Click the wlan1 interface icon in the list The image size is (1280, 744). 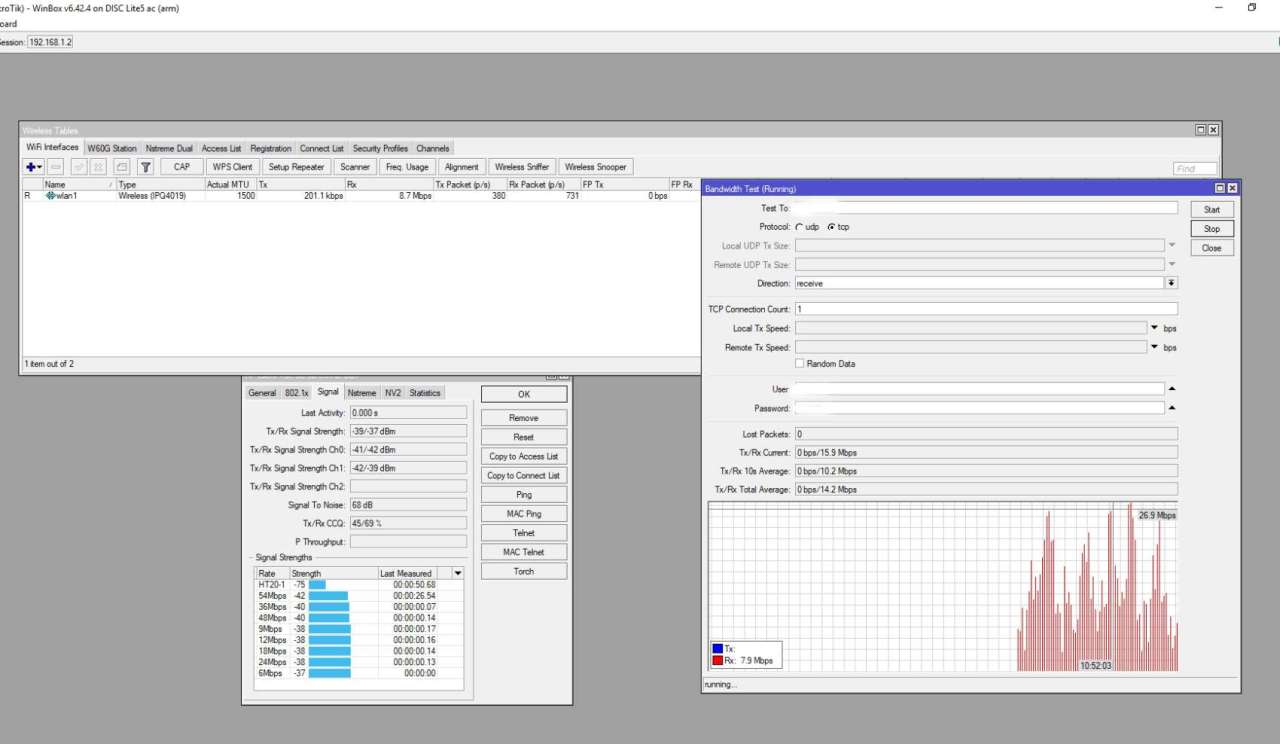[50, 196]
